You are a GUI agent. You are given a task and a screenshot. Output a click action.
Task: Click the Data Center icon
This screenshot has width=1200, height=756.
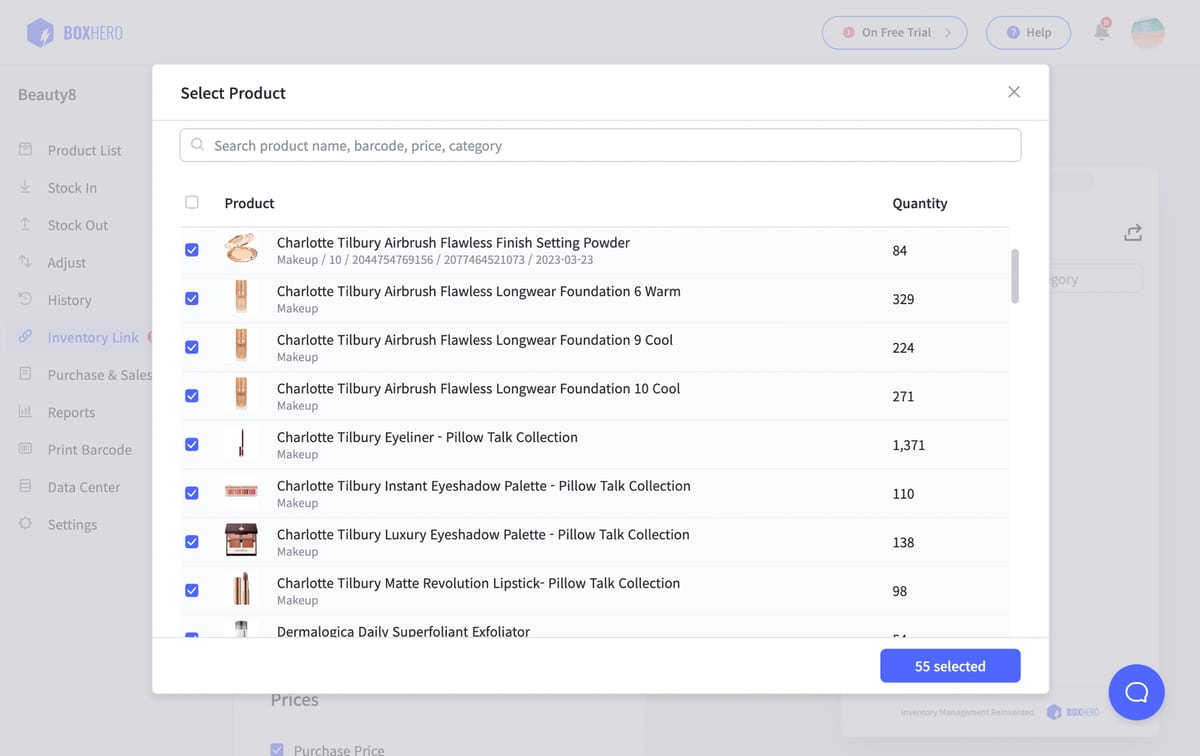pyautogui.click(x=25, y=487)
